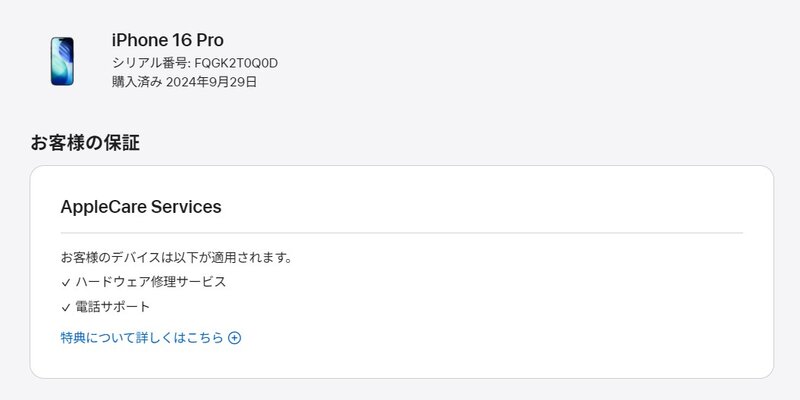Click the plus circle icon beside 特典について詳しくはこちら

pyautogui.click(x=235, y=338)
